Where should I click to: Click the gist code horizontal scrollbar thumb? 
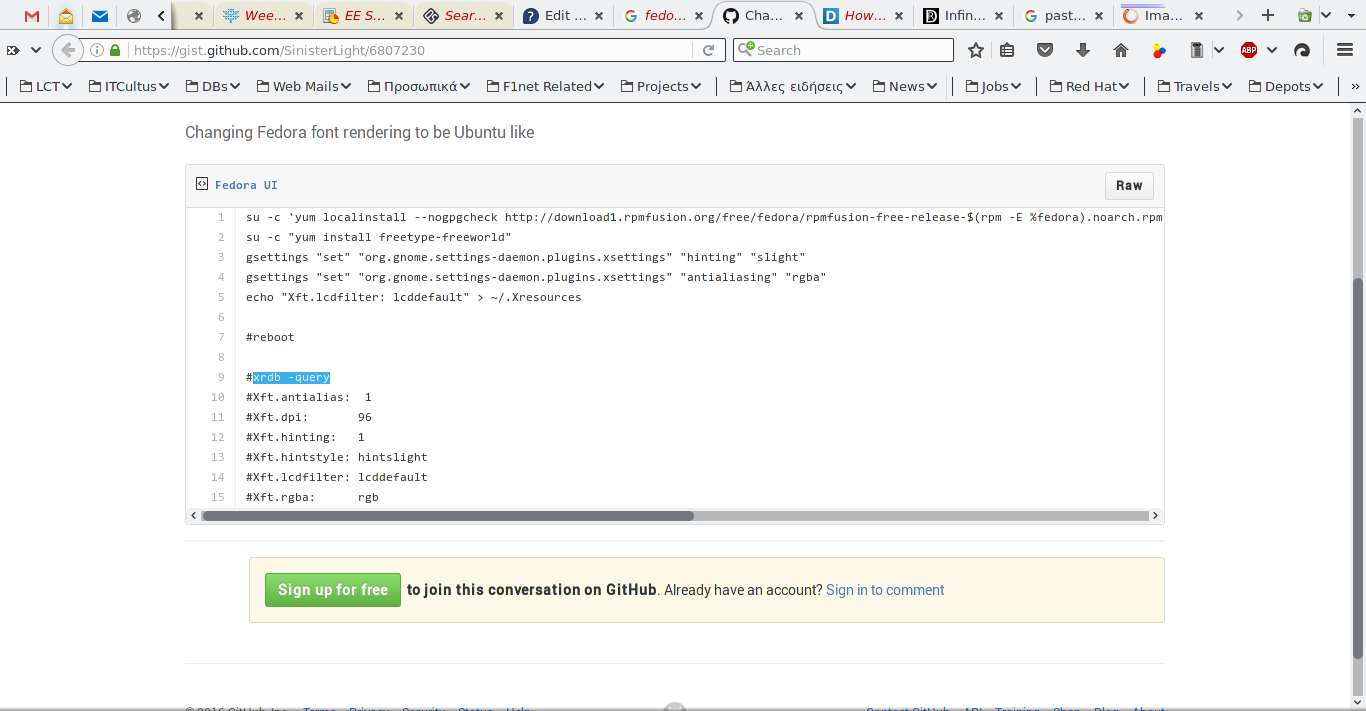coord(448,516)
